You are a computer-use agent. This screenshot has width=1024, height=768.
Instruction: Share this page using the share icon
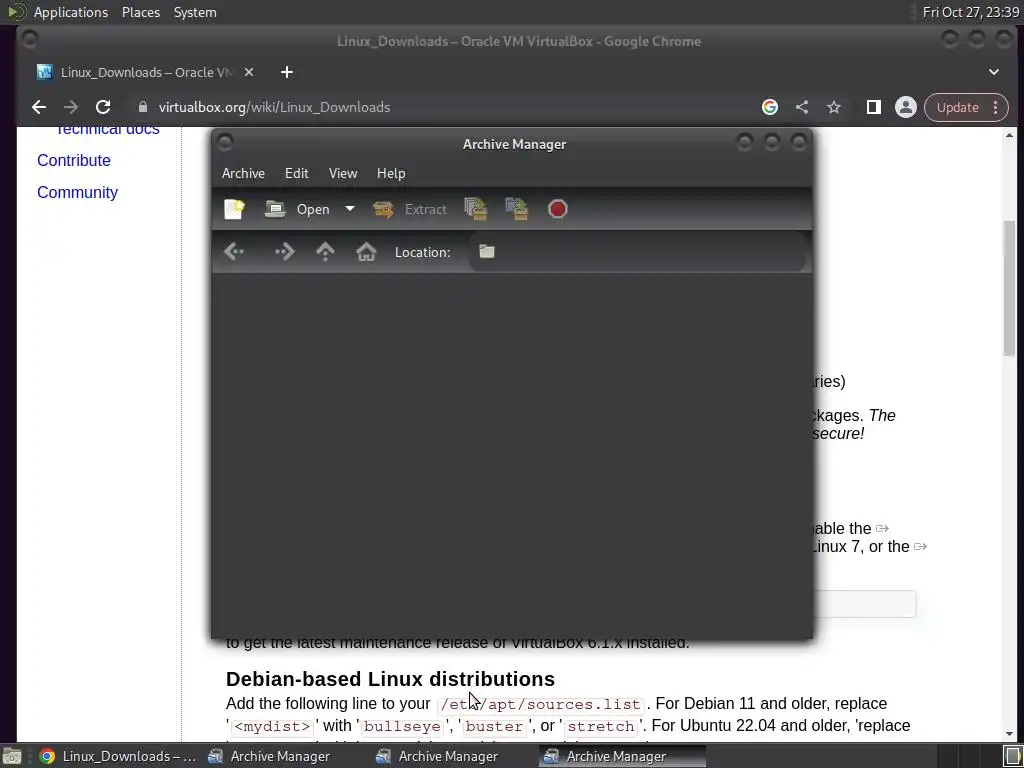(802, 107)
